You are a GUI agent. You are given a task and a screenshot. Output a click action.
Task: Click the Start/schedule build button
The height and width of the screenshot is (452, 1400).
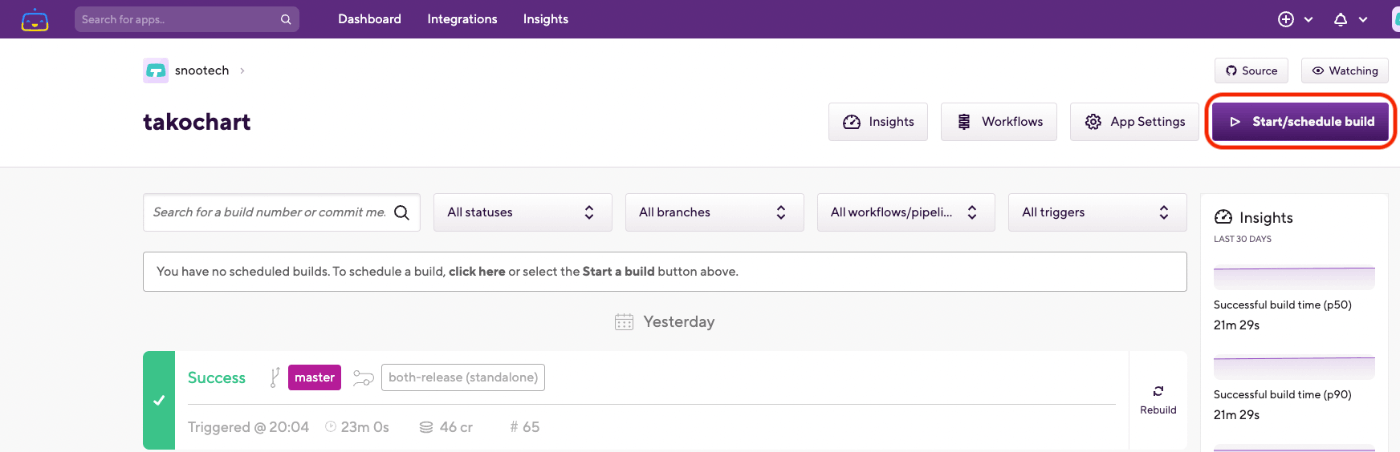point(1301,122)
